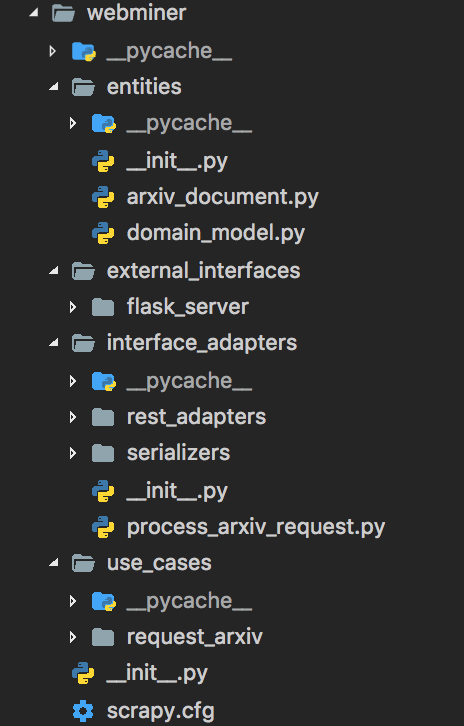464x726 pixels.
Task: Open arxiv_document.py file
Action: 223,198
